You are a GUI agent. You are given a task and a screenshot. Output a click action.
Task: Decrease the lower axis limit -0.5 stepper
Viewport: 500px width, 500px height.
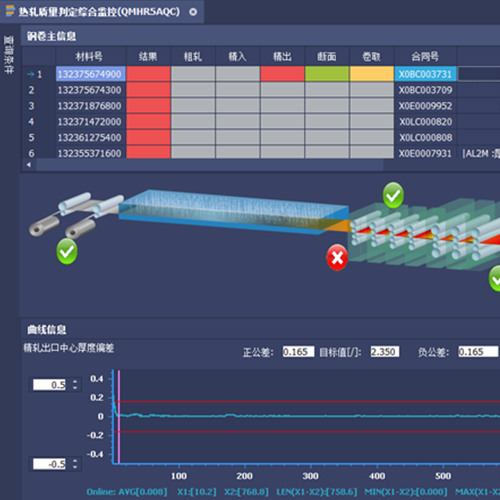[x=75, y=467]
